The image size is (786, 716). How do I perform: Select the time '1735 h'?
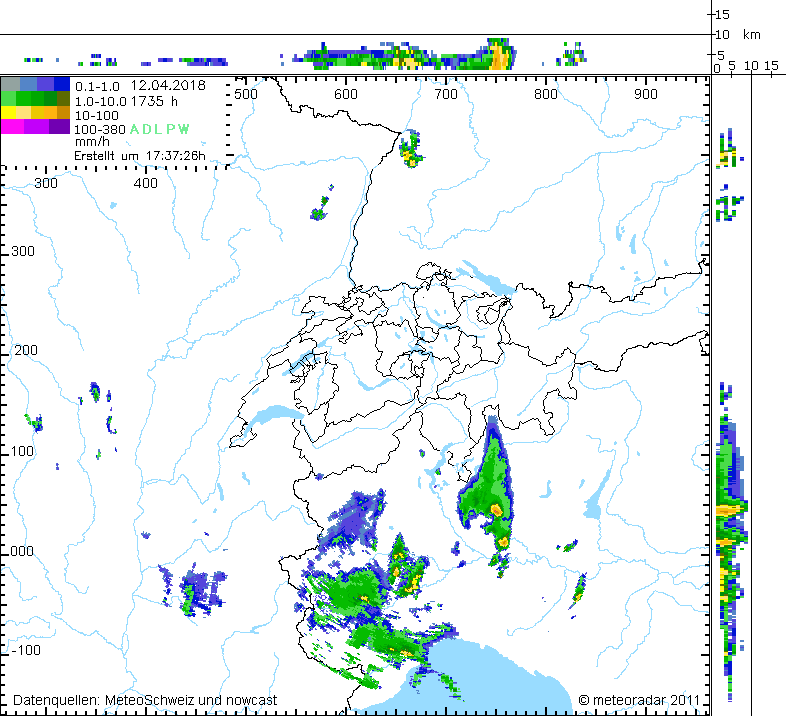pyautogui.click(x=154, y=101)
